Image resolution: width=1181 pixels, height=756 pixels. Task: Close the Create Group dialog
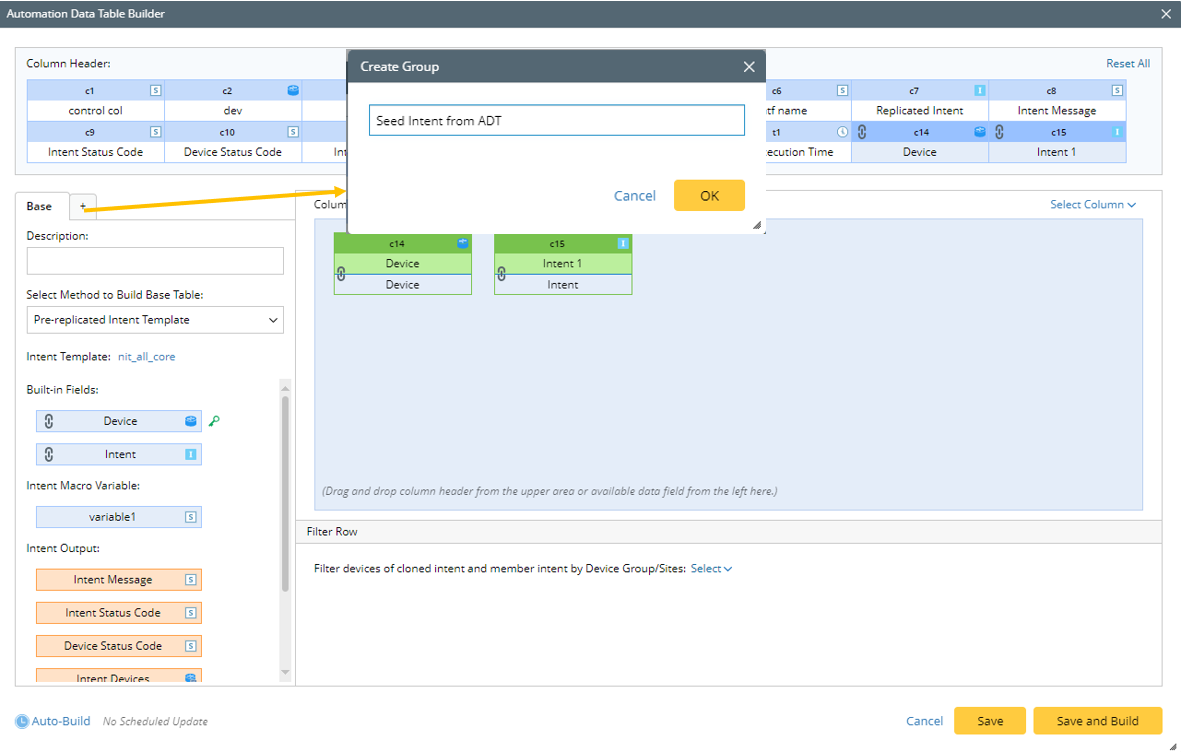click(x=749, y=67)
